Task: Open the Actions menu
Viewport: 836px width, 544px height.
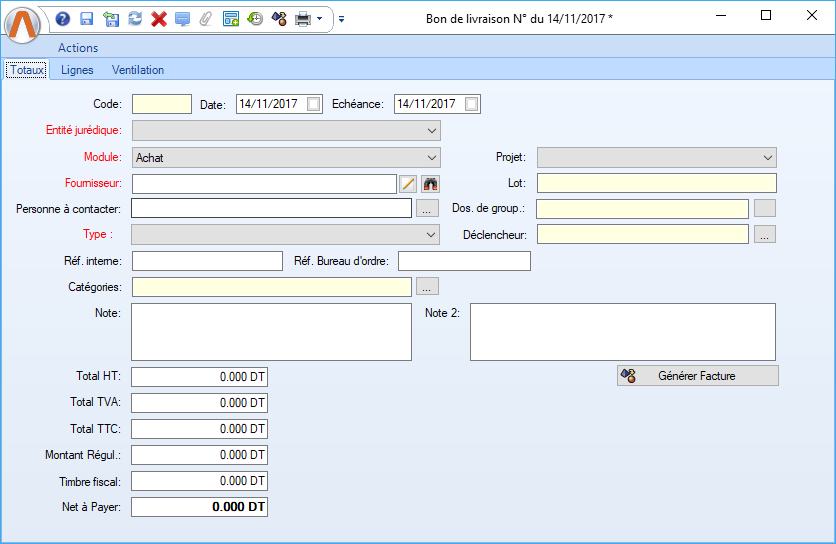Action: [x=78, y=47]
